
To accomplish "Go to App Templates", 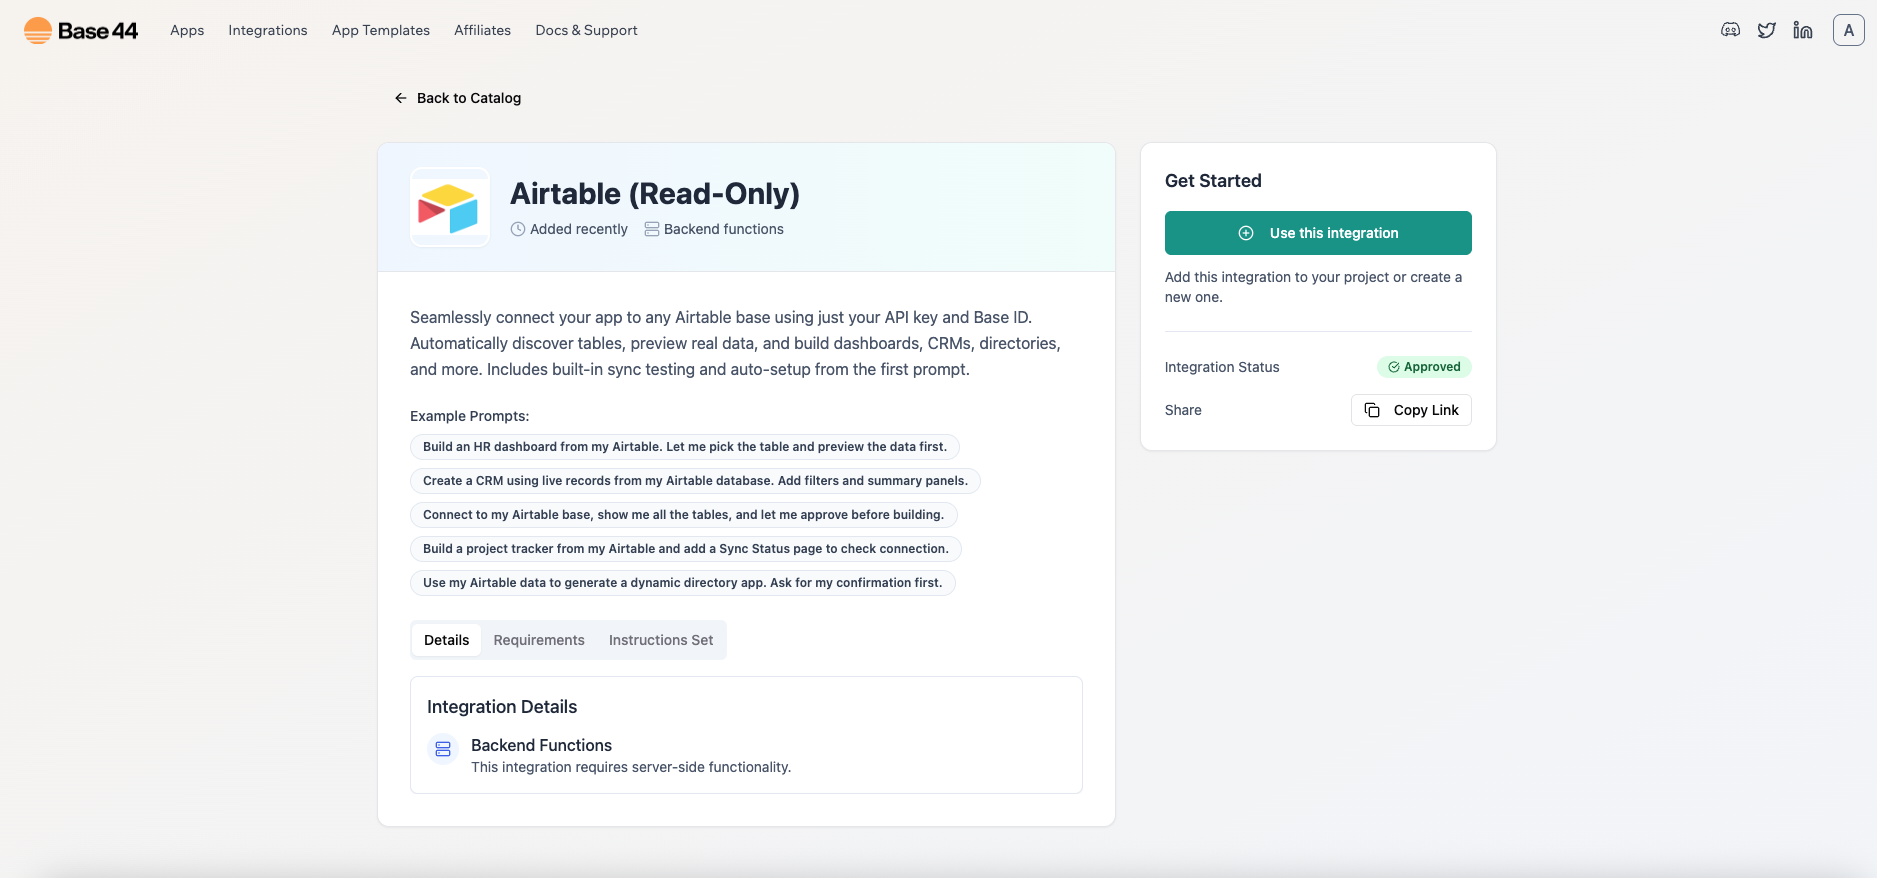I will tap(381, 30).
